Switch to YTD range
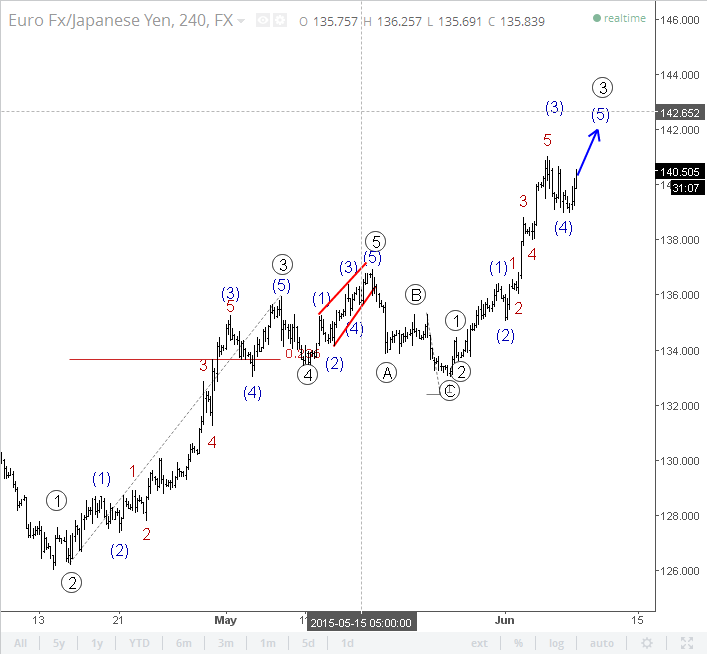Image resolution: width=707 pixels, height=654 pixels. [x=139, y=643]
